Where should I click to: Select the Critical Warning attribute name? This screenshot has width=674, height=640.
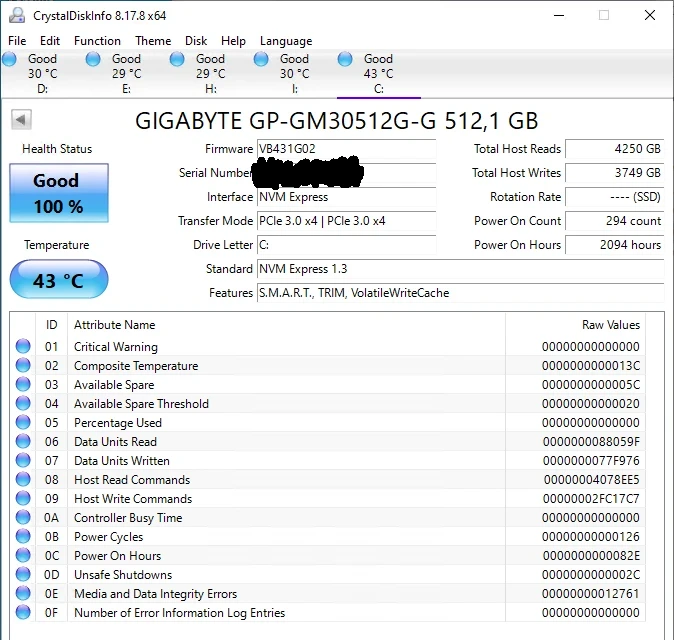tap(116, 347)
